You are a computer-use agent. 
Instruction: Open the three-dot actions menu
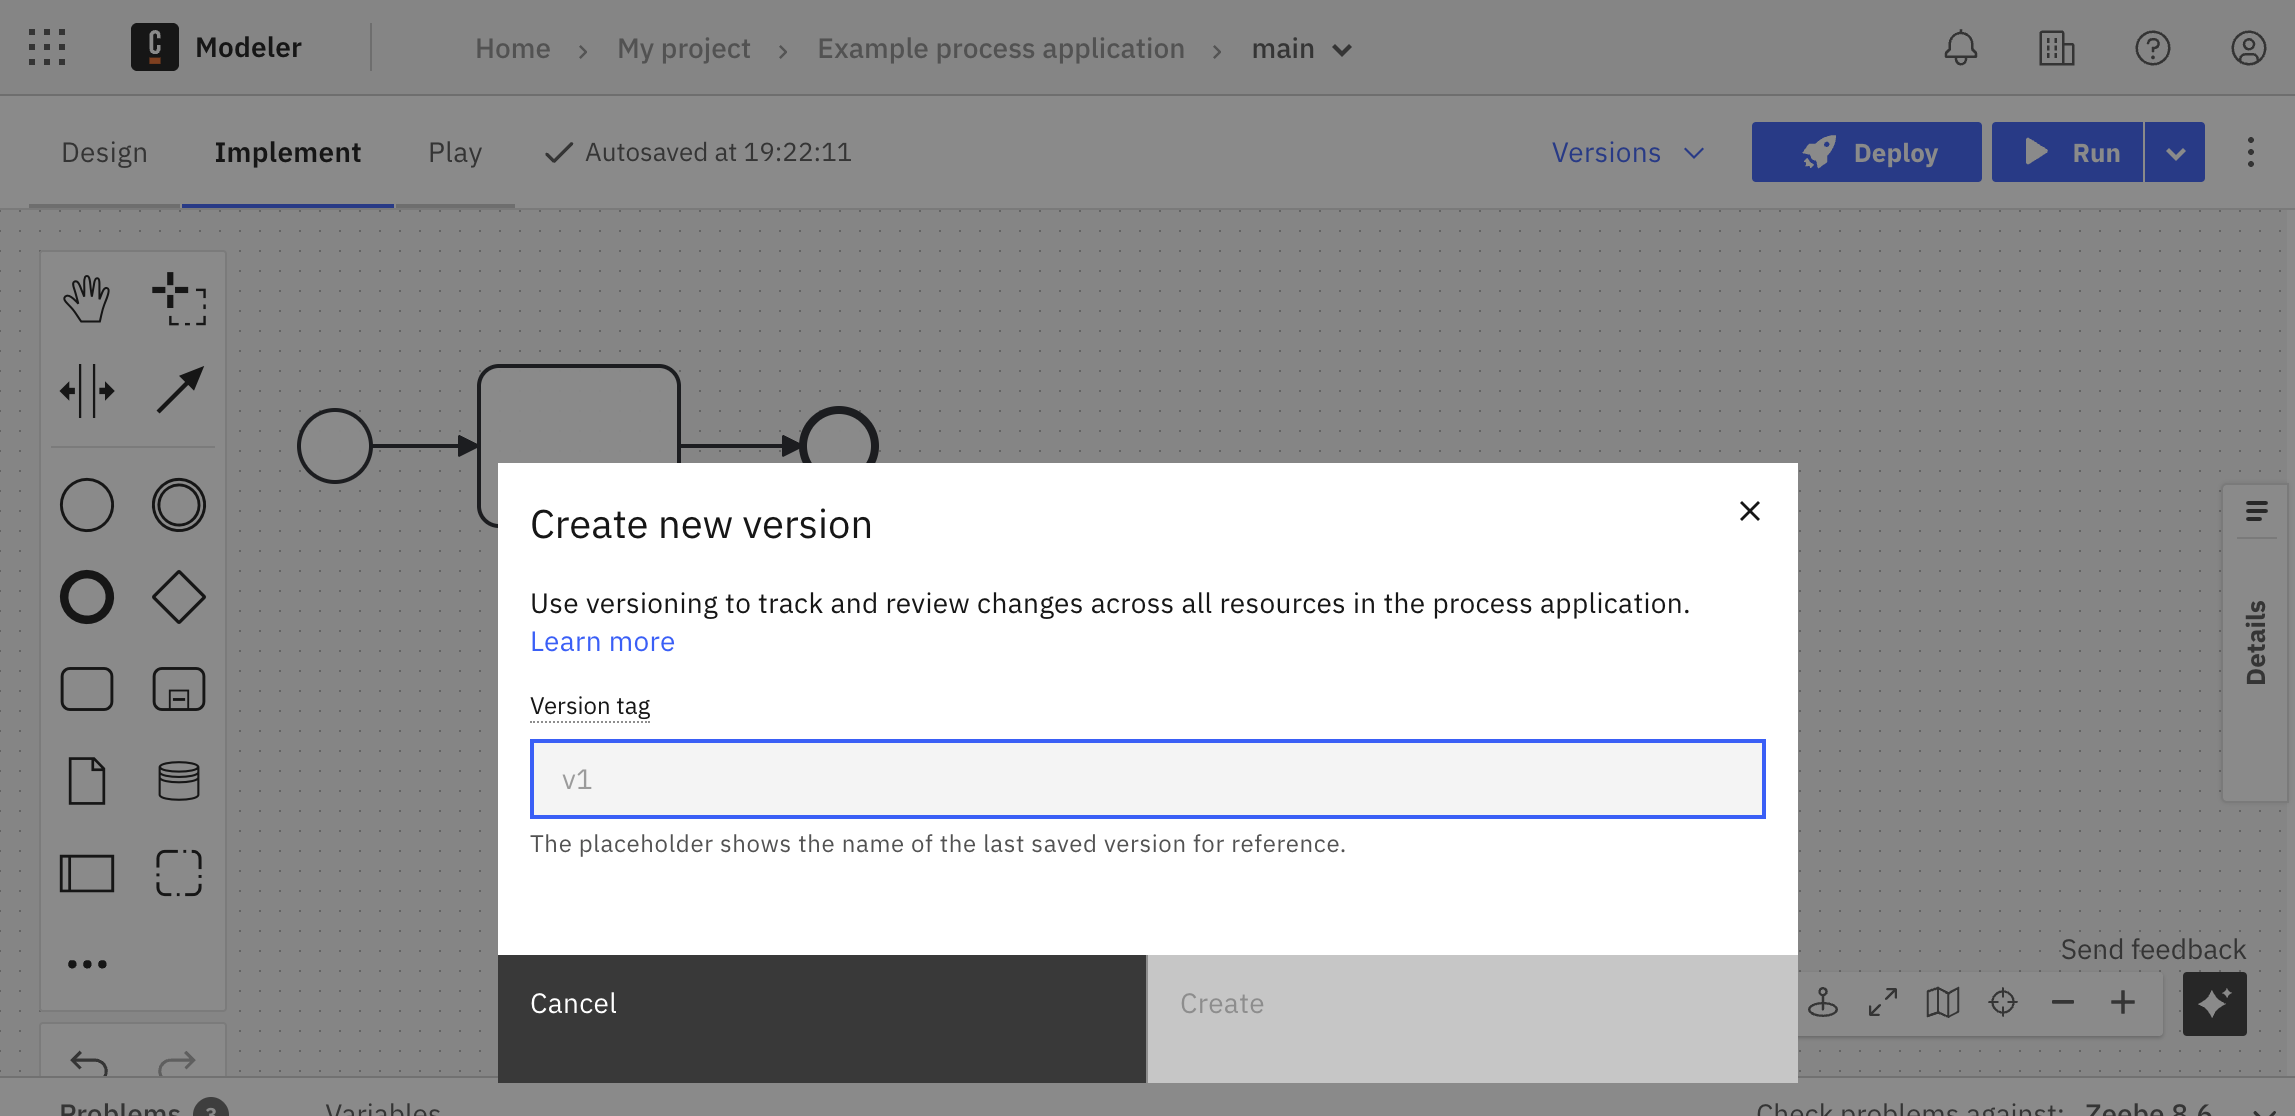(x=2250, y=152)
